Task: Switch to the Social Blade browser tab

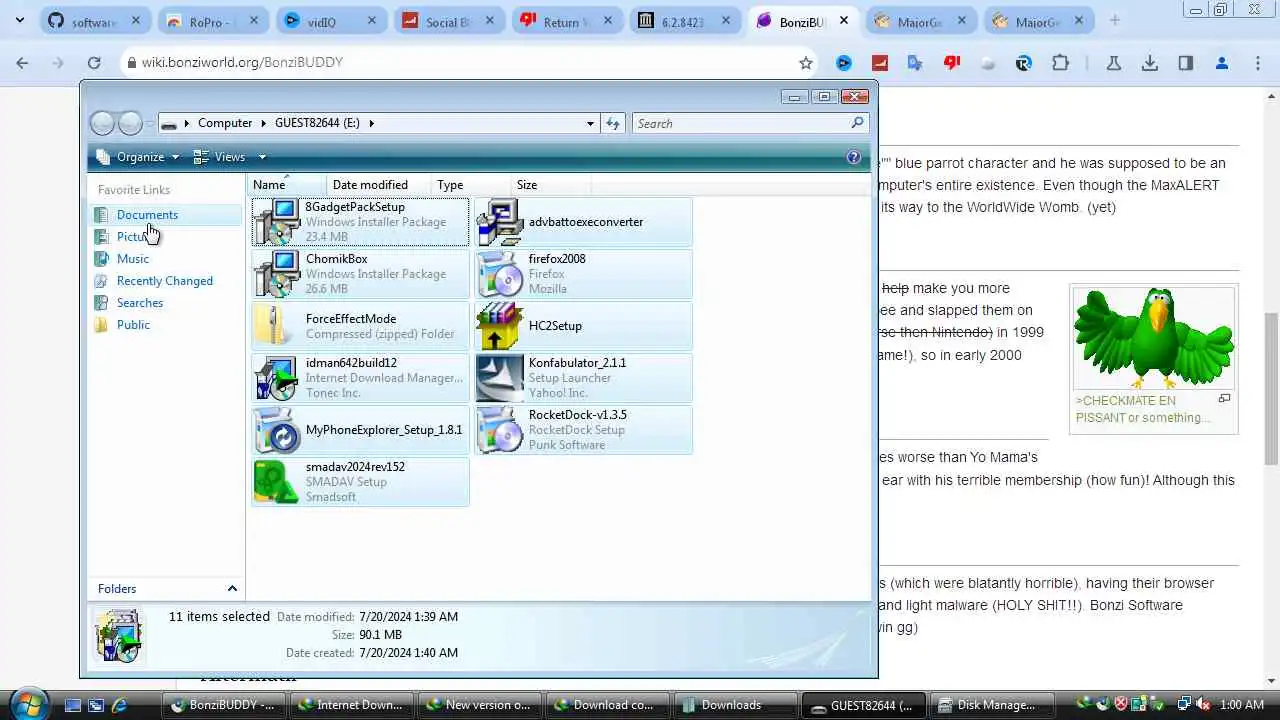Action: (447, 22)
